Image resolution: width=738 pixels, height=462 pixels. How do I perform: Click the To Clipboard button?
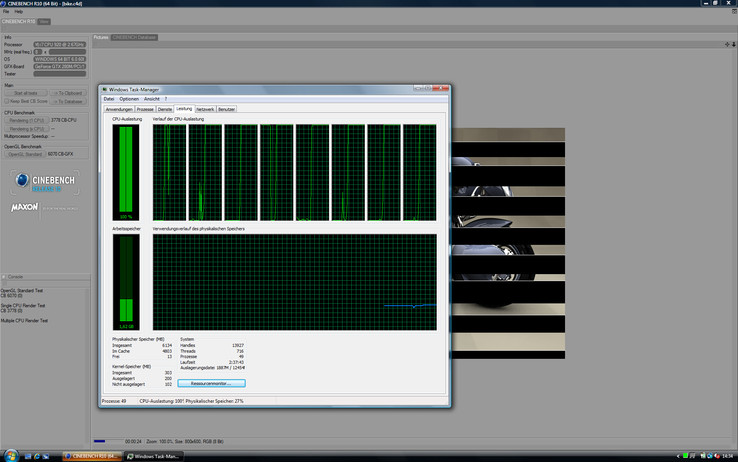(68, 92)
